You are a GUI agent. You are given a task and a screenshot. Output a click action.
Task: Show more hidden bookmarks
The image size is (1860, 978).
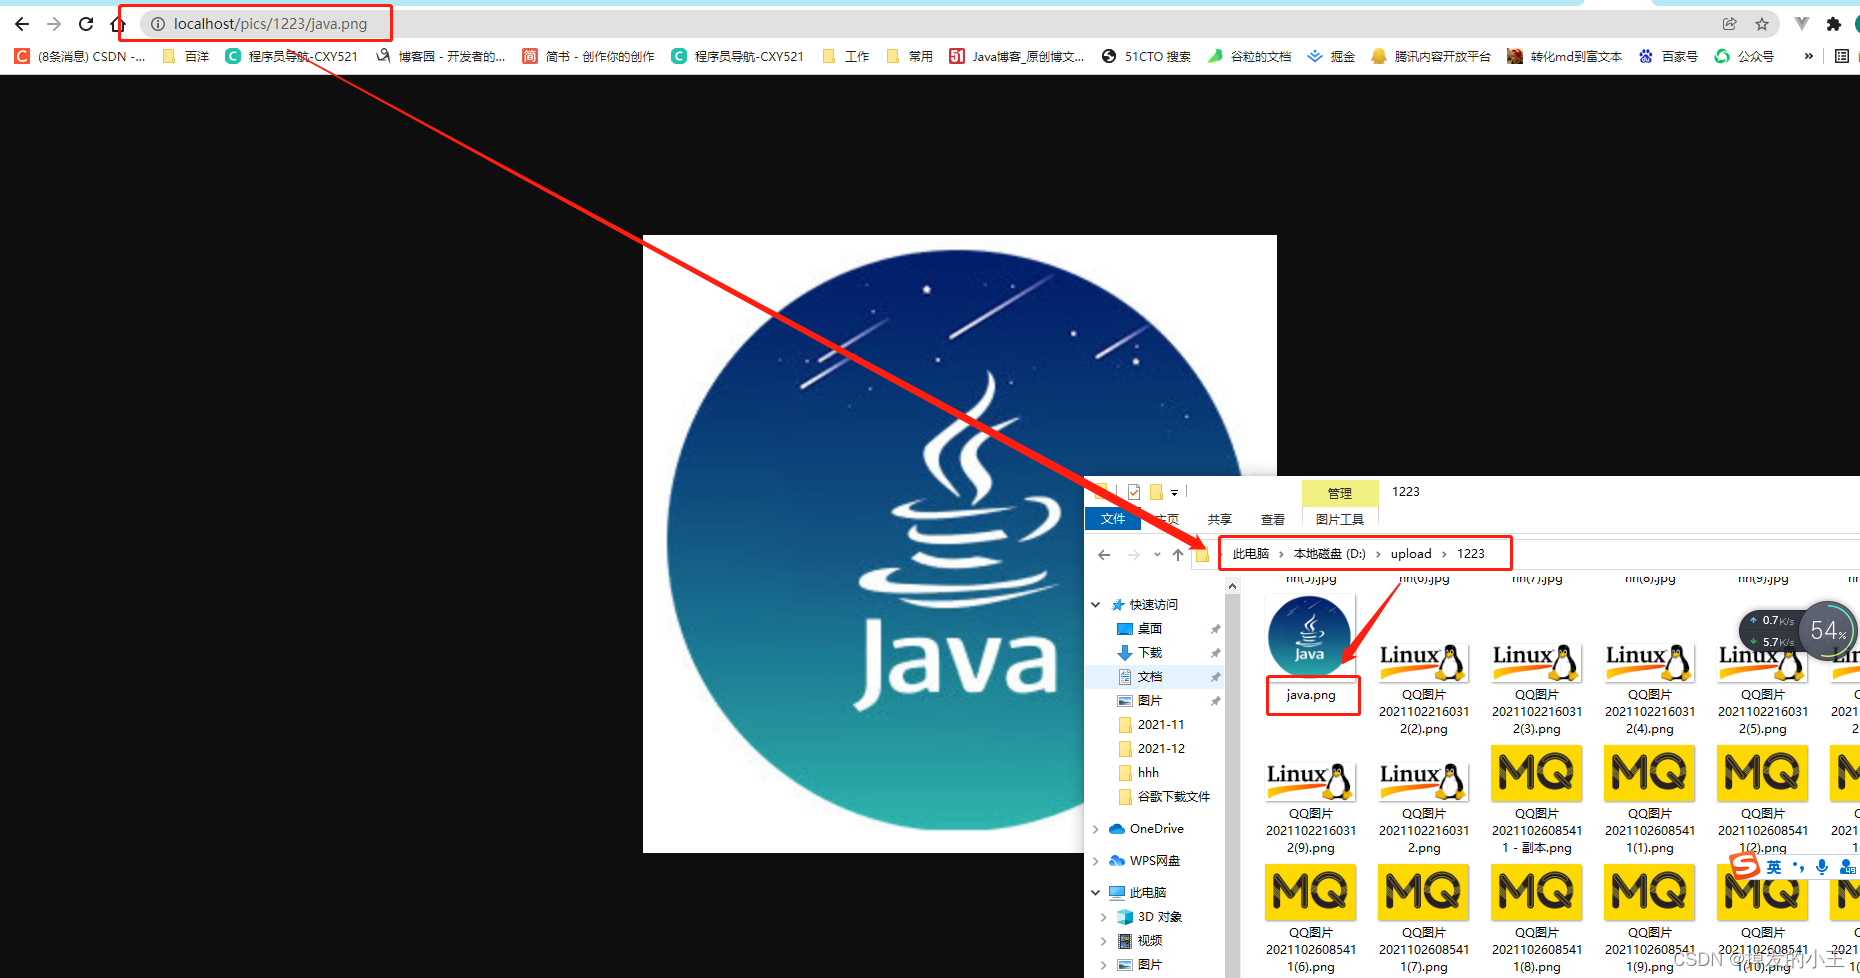[x=1808, y=56]
